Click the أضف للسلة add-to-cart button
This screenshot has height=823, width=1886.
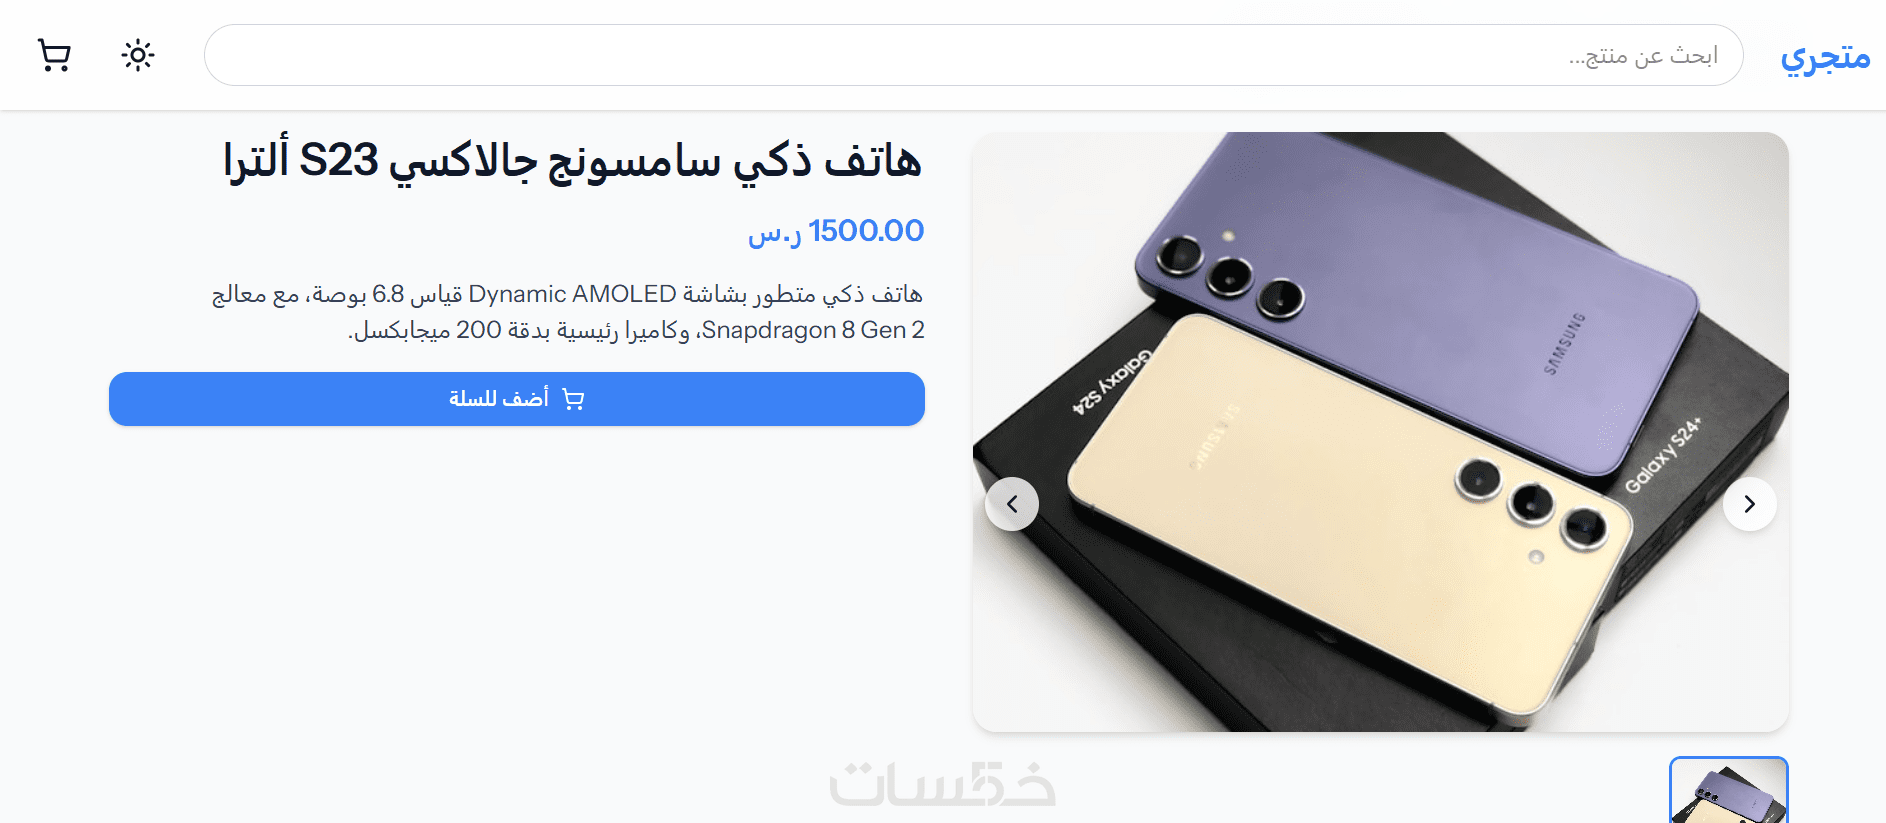tap(517, 399)
